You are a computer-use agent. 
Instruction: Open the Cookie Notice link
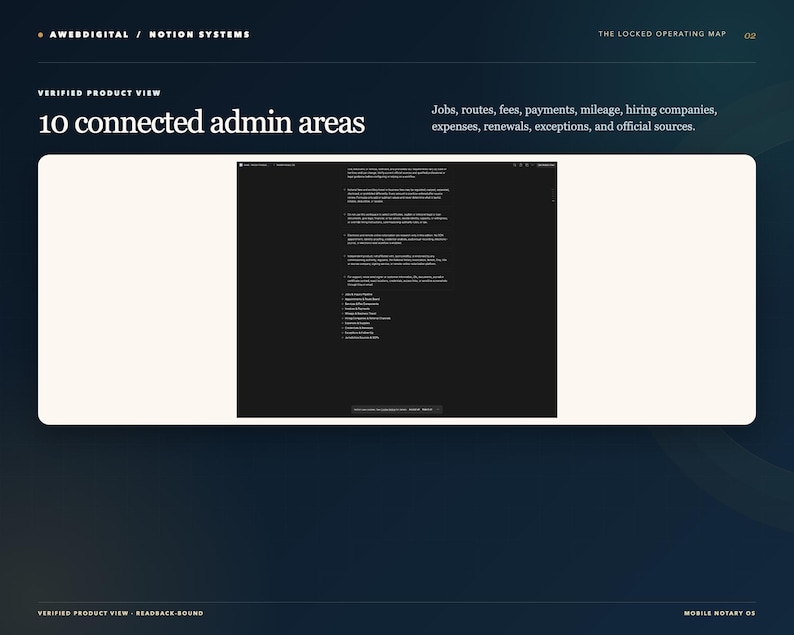[x=388, y=410]
